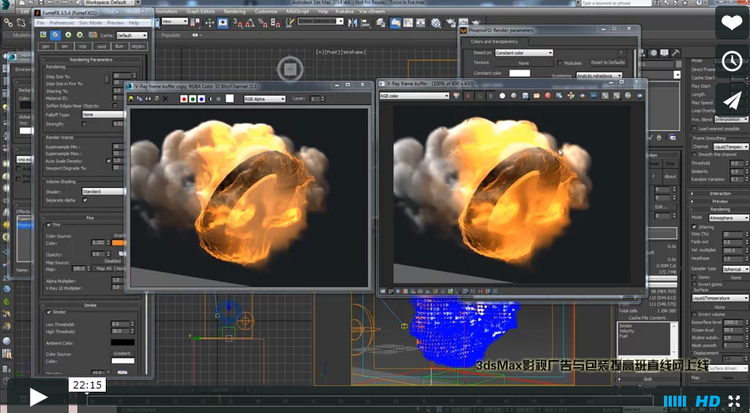
Task: Click the Select and Move tool icon
Action: click(x=210, y=22)
